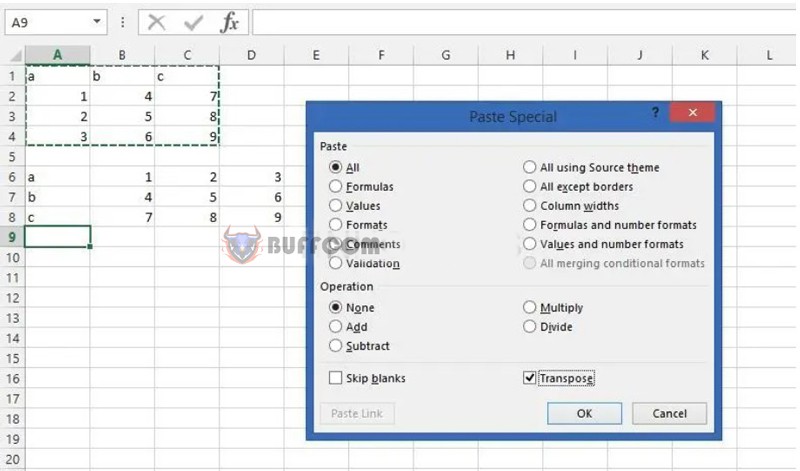Select row 9 header
800x471 pixels.
click(x=12, y=237)
